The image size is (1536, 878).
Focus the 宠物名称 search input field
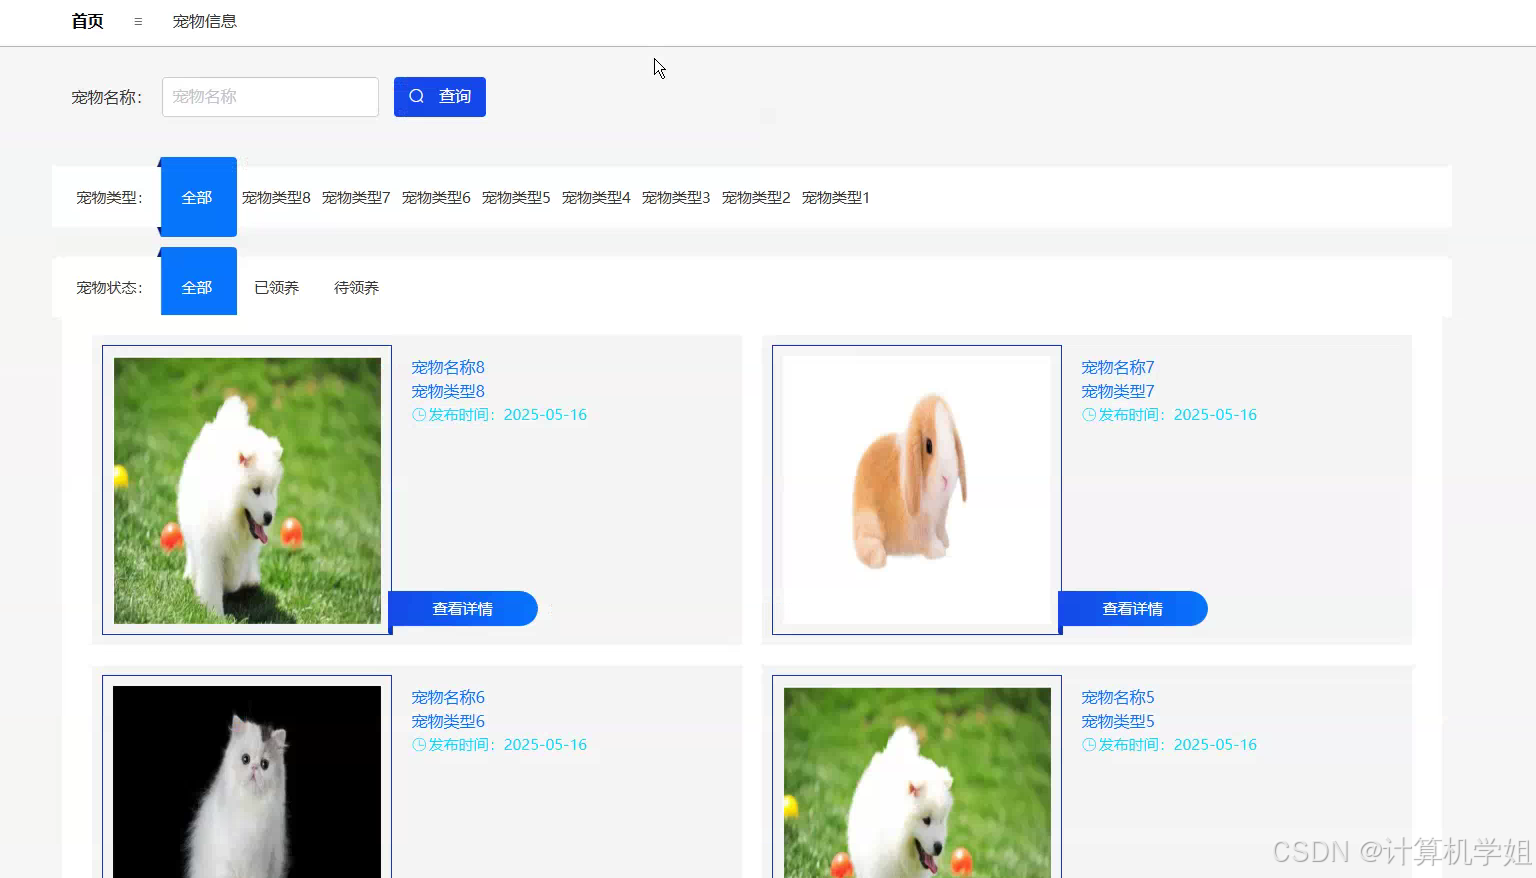coord(270,97)
